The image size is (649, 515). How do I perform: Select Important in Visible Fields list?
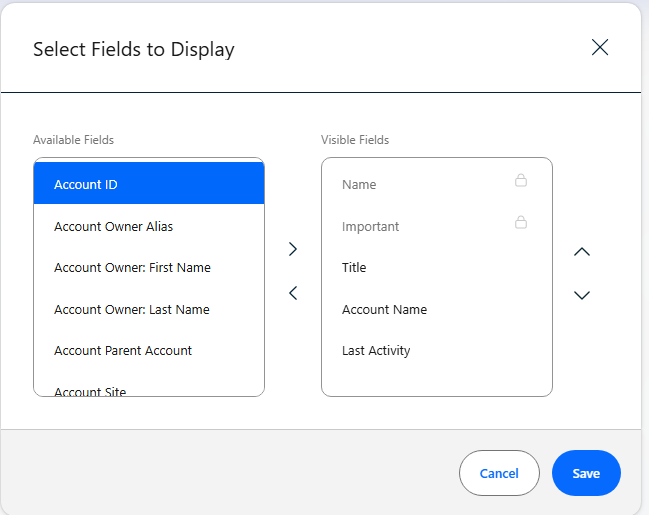437,226
